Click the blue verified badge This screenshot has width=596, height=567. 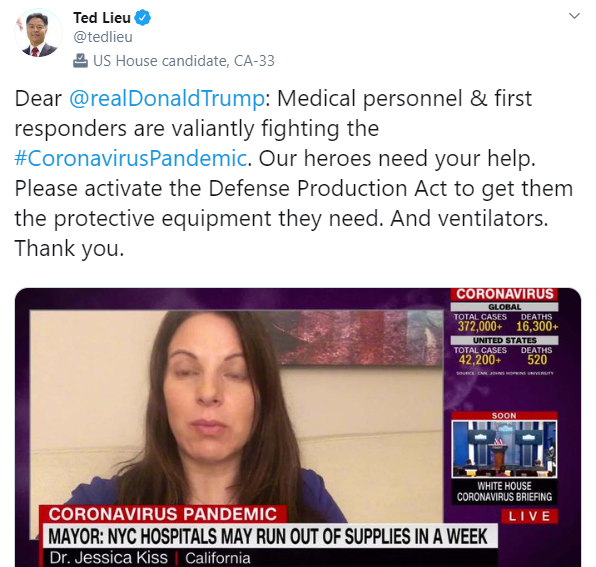[x=143, y=18]
